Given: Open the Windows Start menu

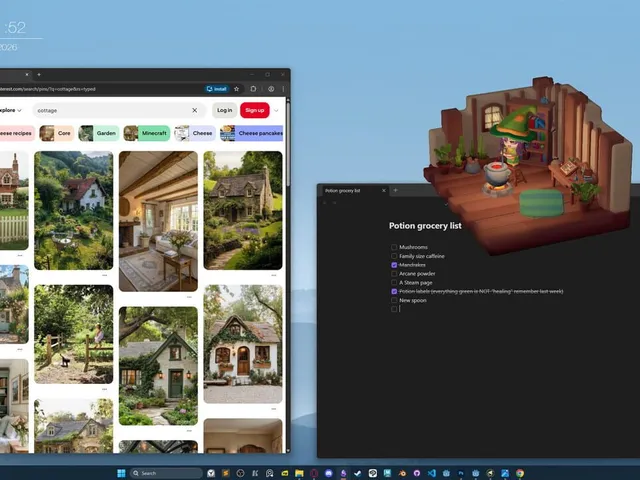Looking at the screenshot, I should pos(121,473).
